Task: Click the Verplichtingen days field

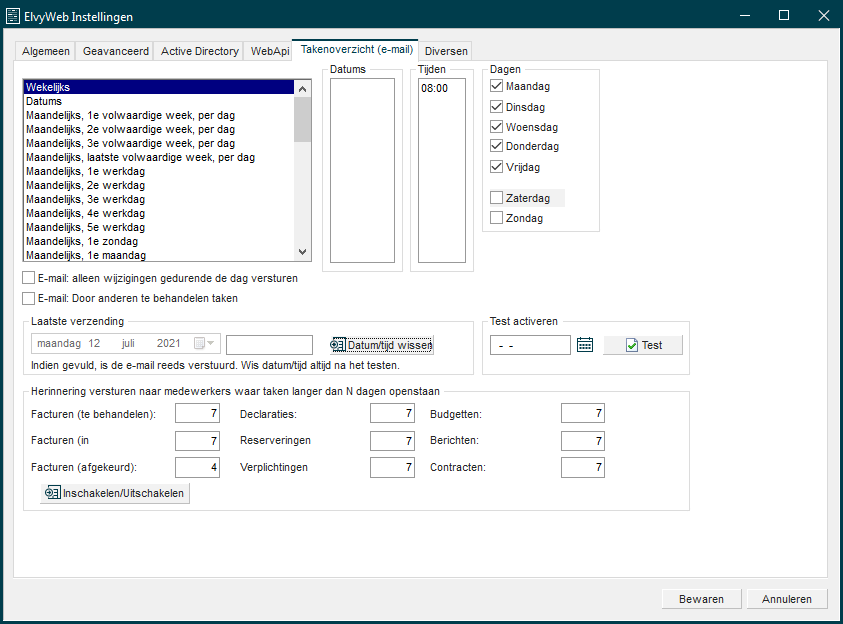Action: tap(392, 467)
